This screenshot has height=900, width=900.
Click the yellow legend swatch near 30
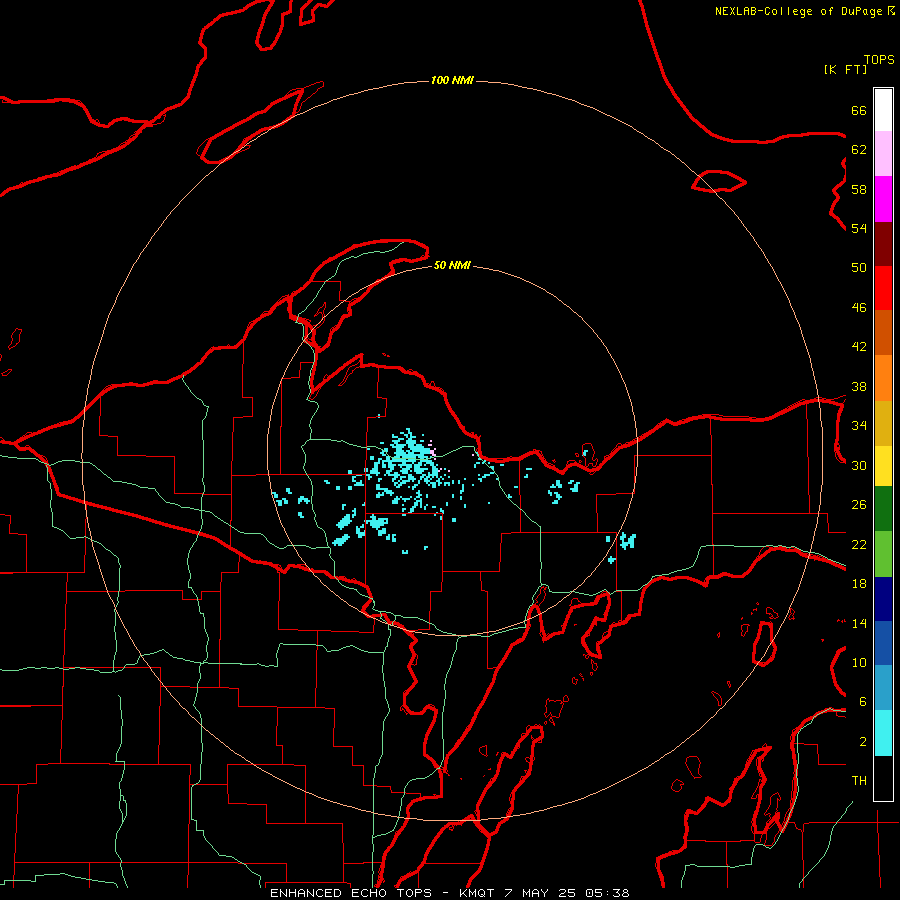click(x=883, y=466)
